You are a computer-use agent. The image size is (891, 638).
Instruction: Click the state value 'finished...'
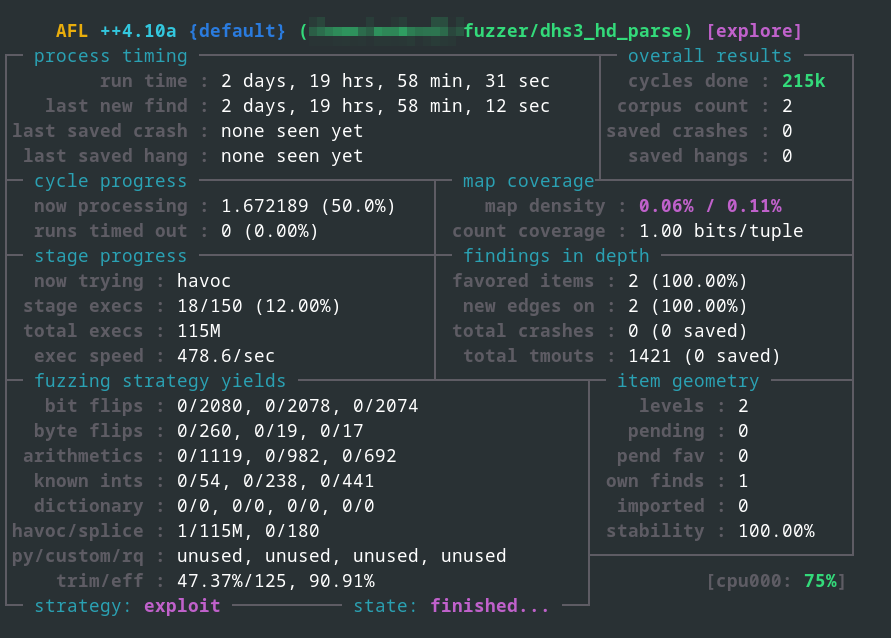point(490,606)
